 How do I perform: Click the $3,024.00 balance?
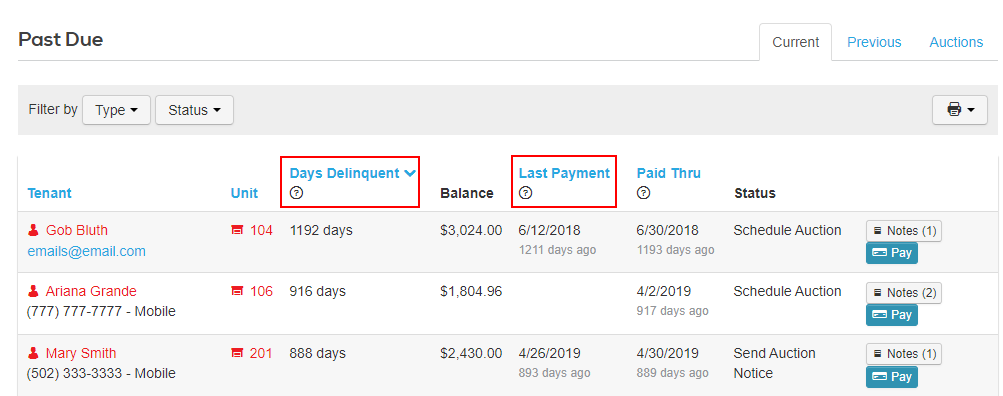(471, 230)
